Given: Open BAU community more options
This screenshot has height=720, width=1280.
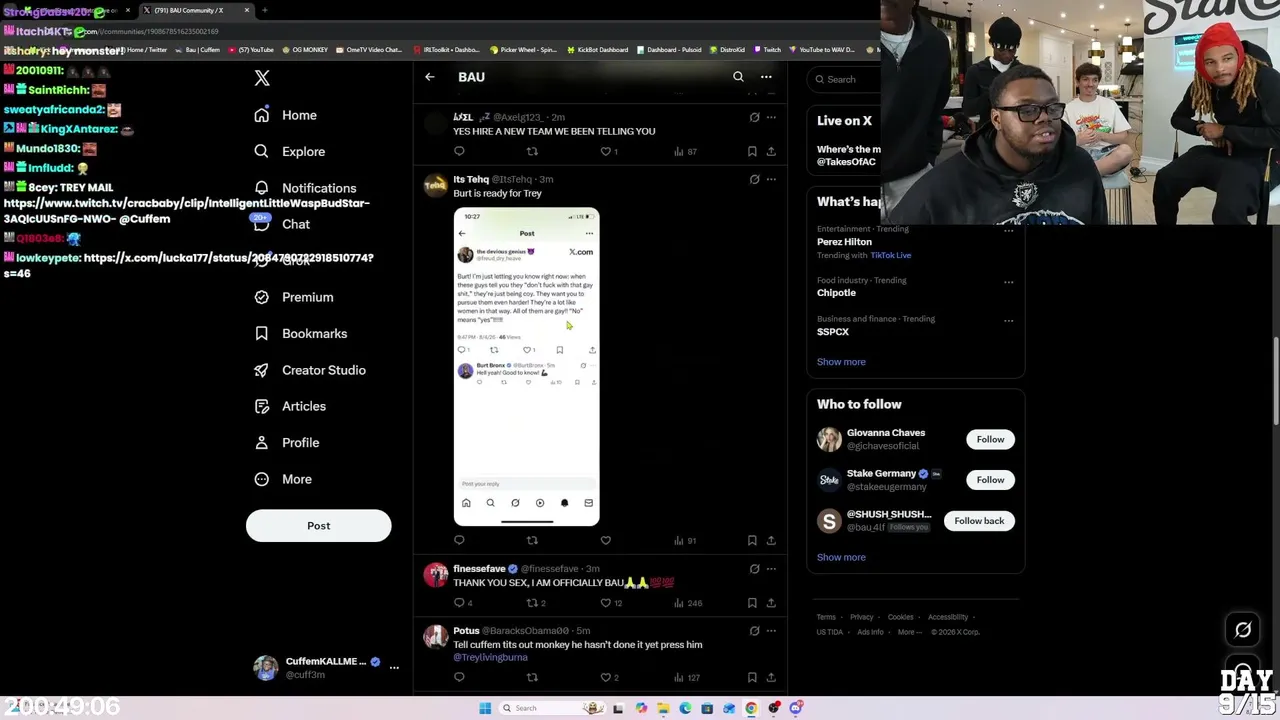Looking at the screenshot, I should [766, 77].
